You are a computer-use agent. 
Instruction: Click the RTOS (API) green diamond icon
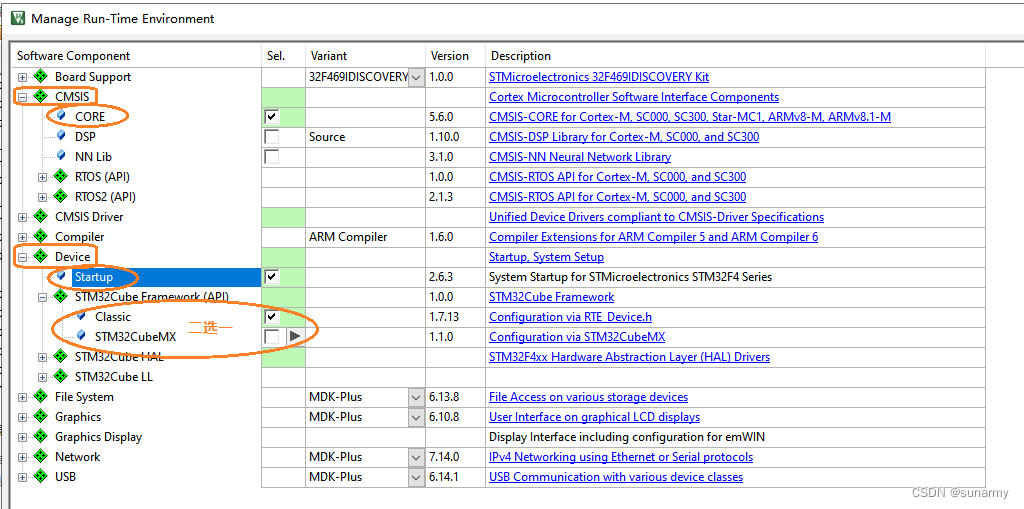pyautogui.click(x=61, y=176)
